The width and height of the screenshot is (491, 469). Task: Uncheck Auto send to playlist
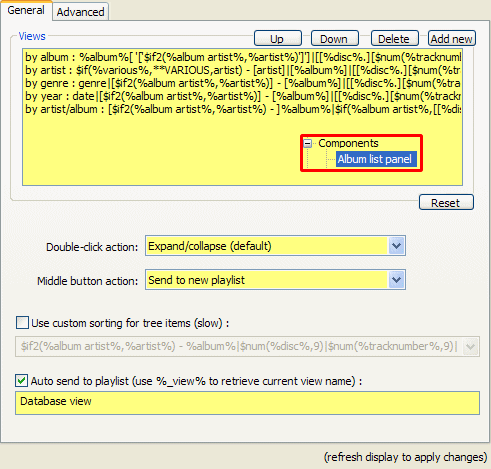pyautogui.click(x=22, y=381)
